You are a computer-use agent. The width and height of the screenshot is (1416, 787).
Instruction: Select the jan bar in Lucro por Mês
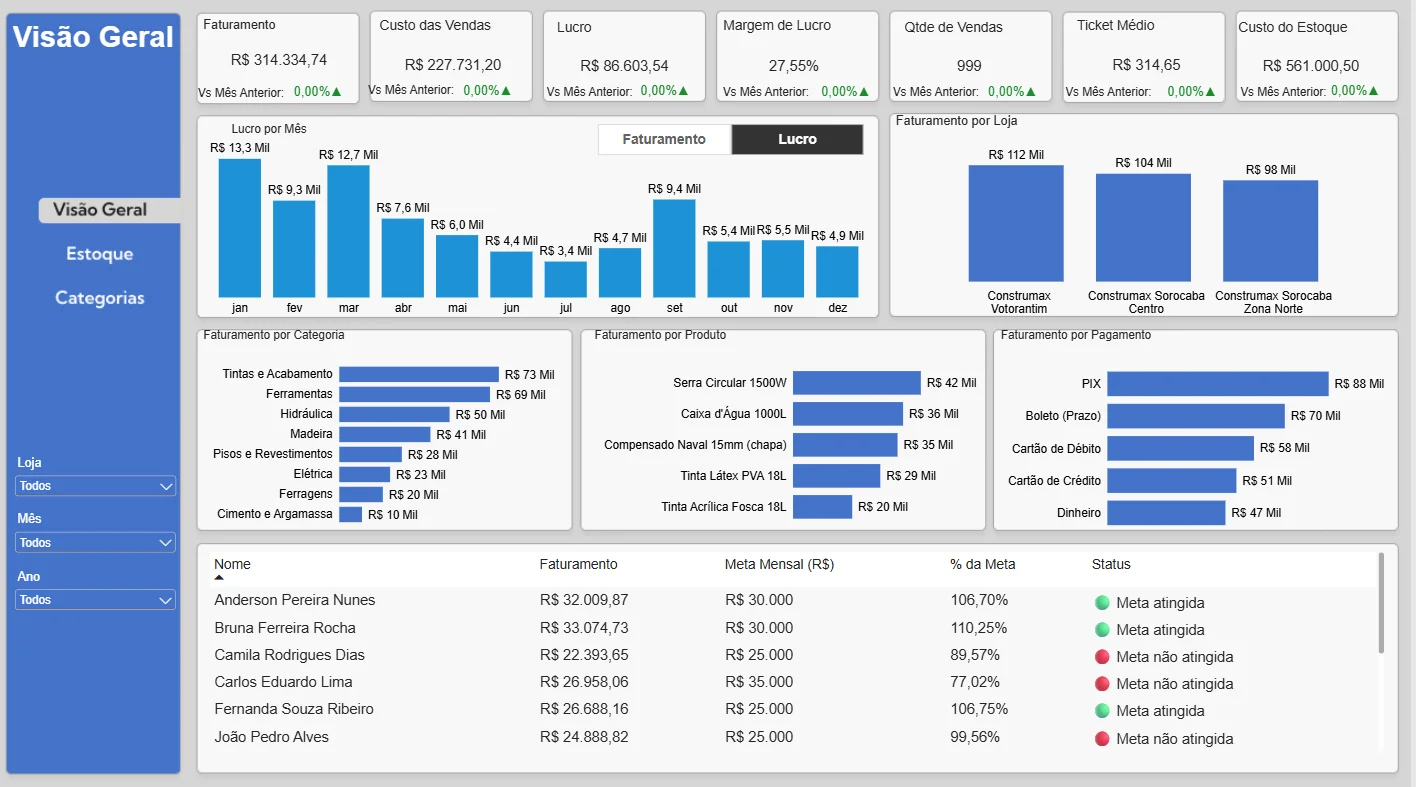(240, 228)
